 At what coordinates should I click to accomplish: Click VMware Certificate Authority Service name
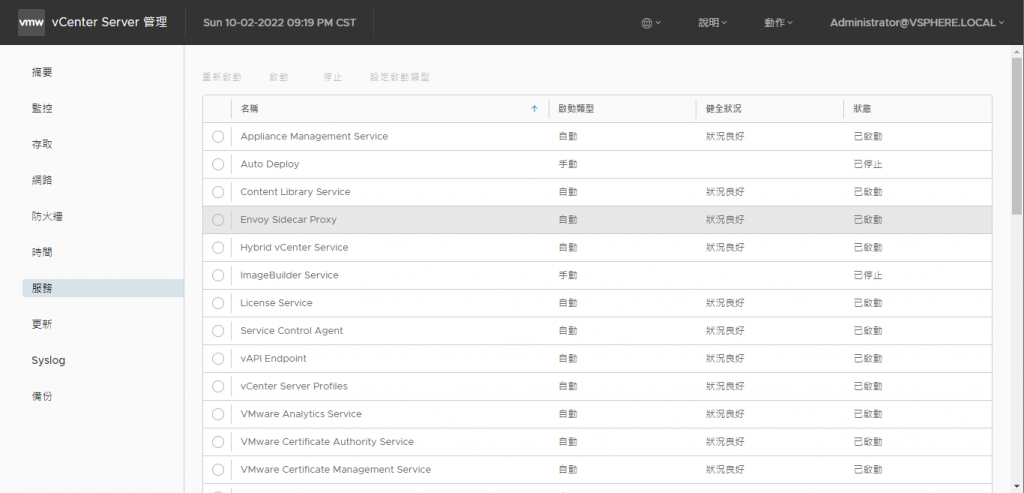[x=327, y=442]
